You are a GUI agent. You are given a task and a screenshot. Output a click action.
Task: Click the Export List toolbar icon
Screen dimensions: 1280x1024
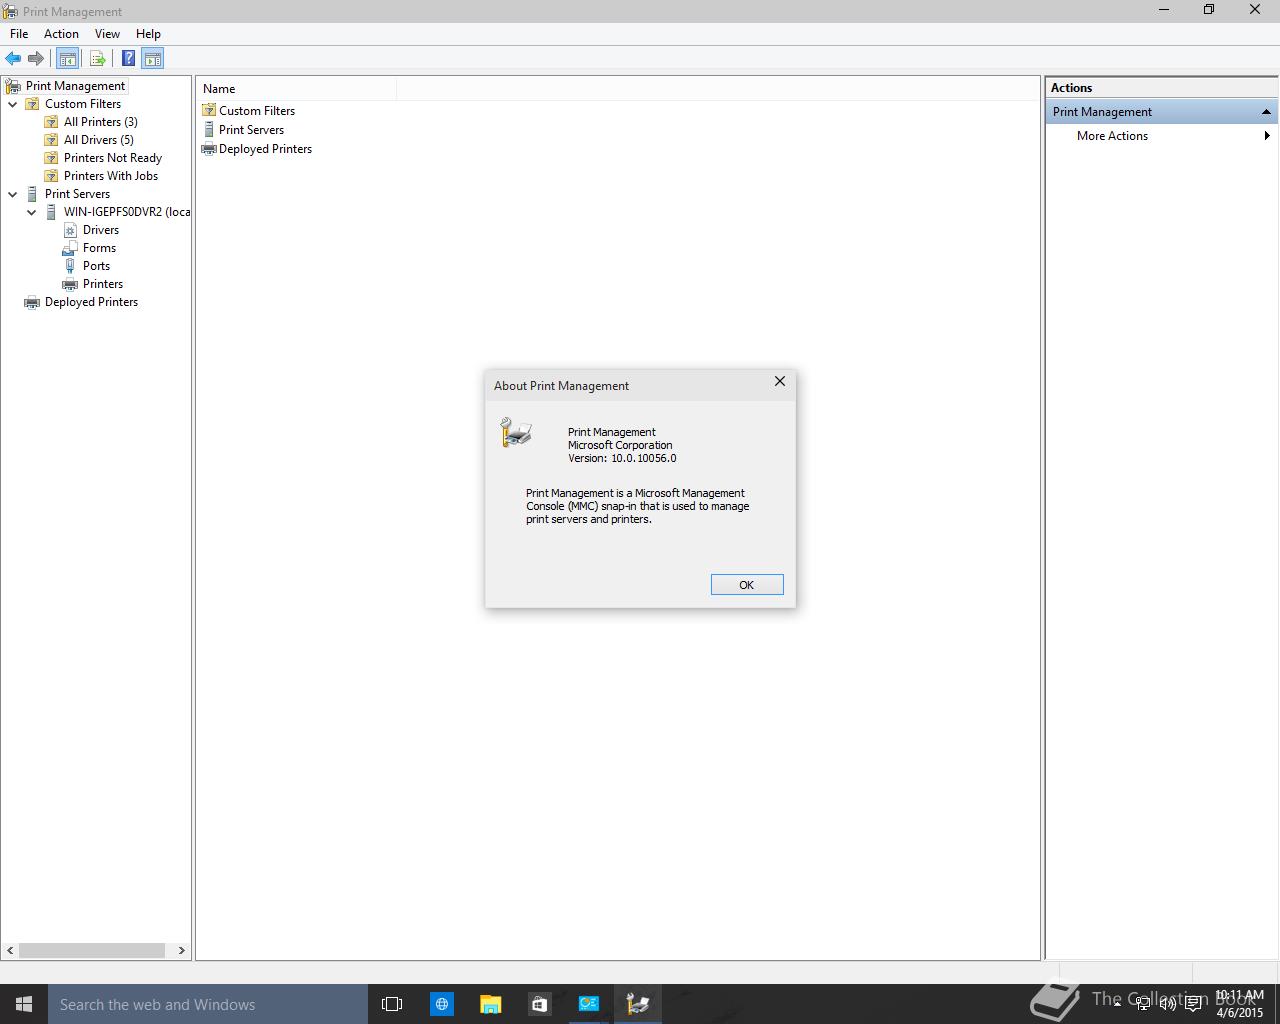pos(97,59)
